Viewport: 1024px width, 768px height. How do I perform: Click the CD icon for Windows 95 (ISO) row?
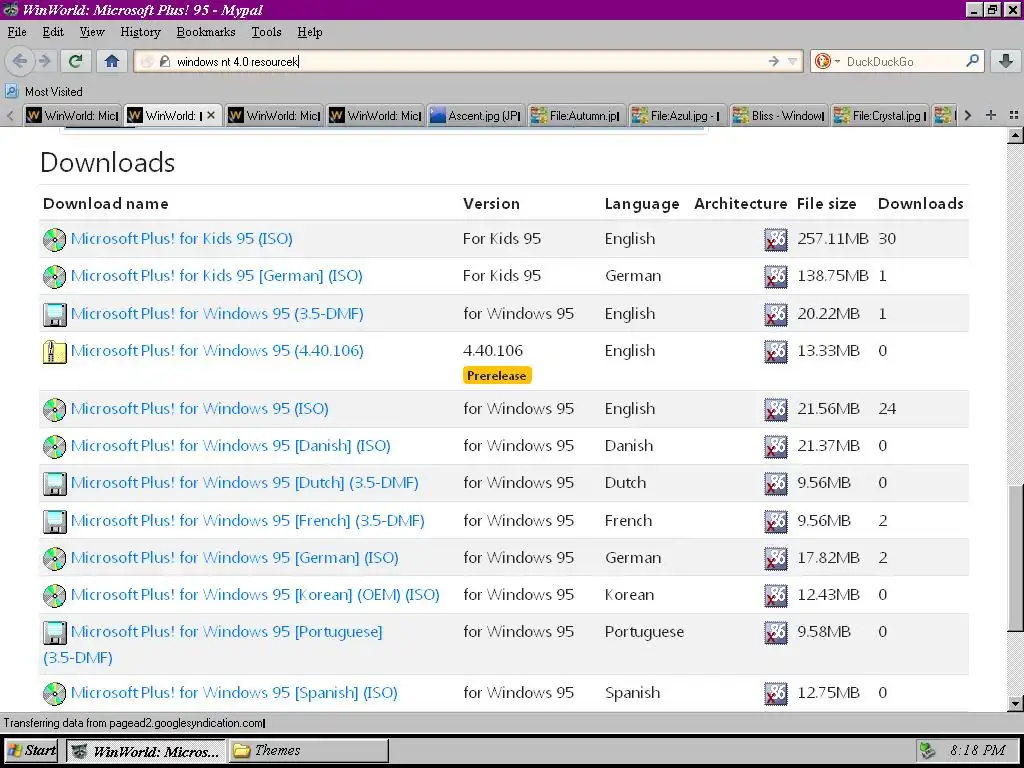55,409
